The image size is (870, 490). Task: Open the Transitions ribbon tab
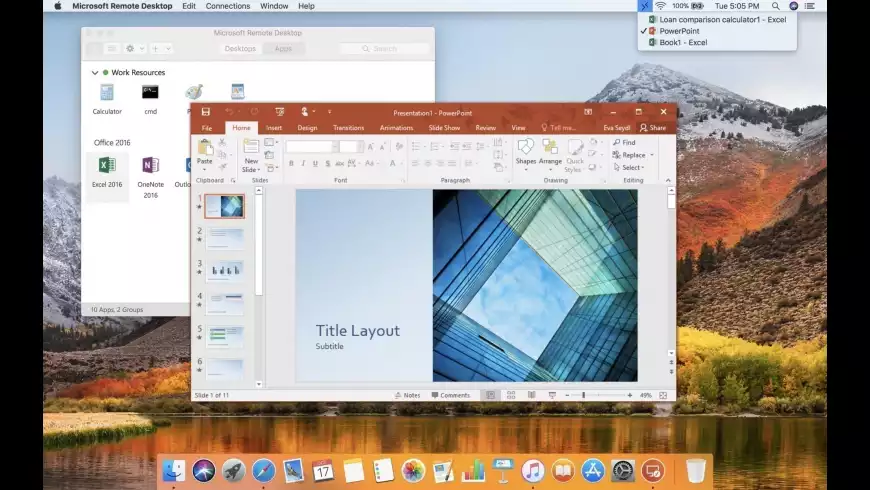tap(348, 128)
